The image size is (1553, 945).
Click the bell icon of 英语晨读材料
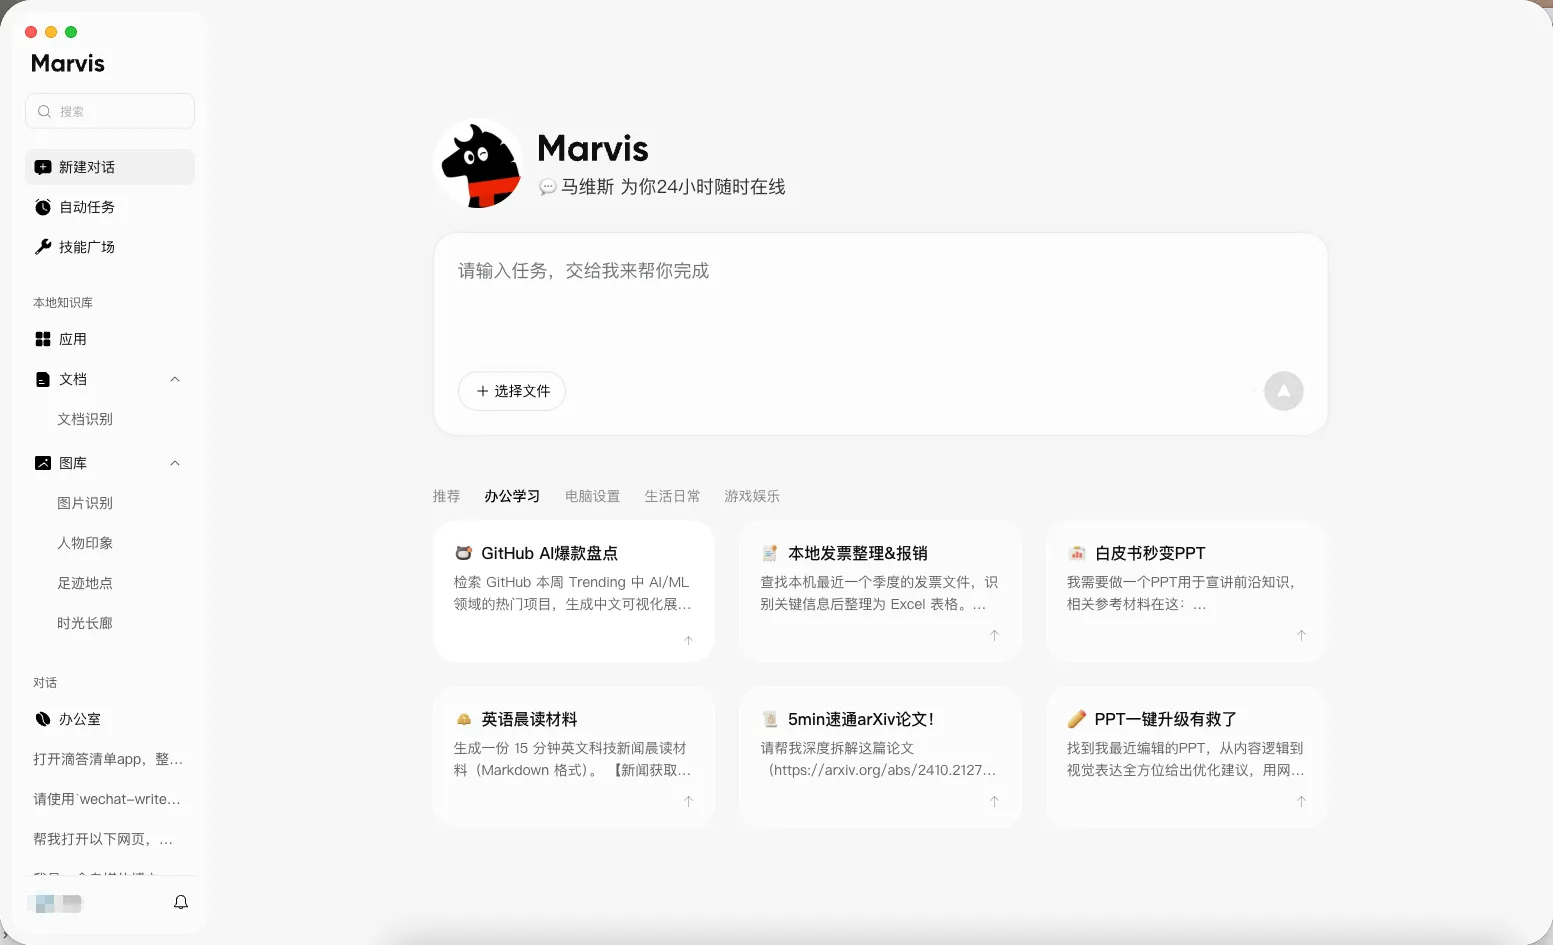pyautogui.click(x=463, y=719)
